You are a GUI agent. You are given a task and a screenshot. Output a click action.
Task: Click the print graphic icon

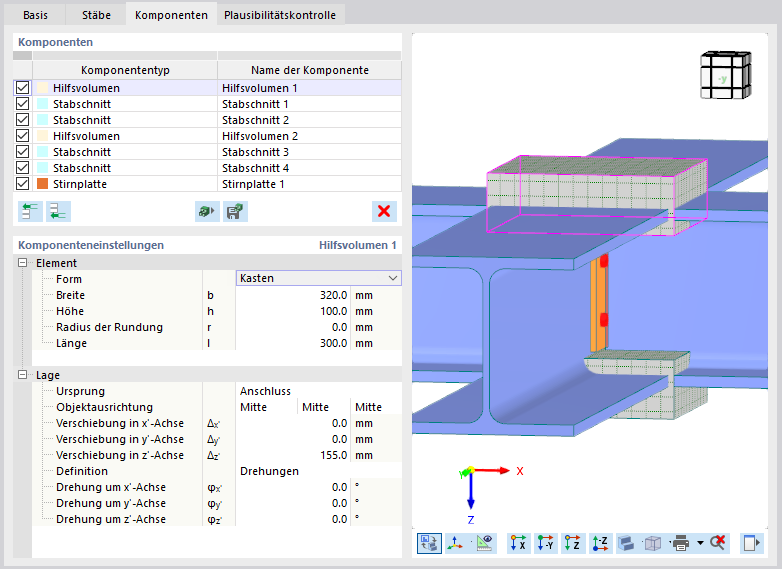[x=681, y=543]
